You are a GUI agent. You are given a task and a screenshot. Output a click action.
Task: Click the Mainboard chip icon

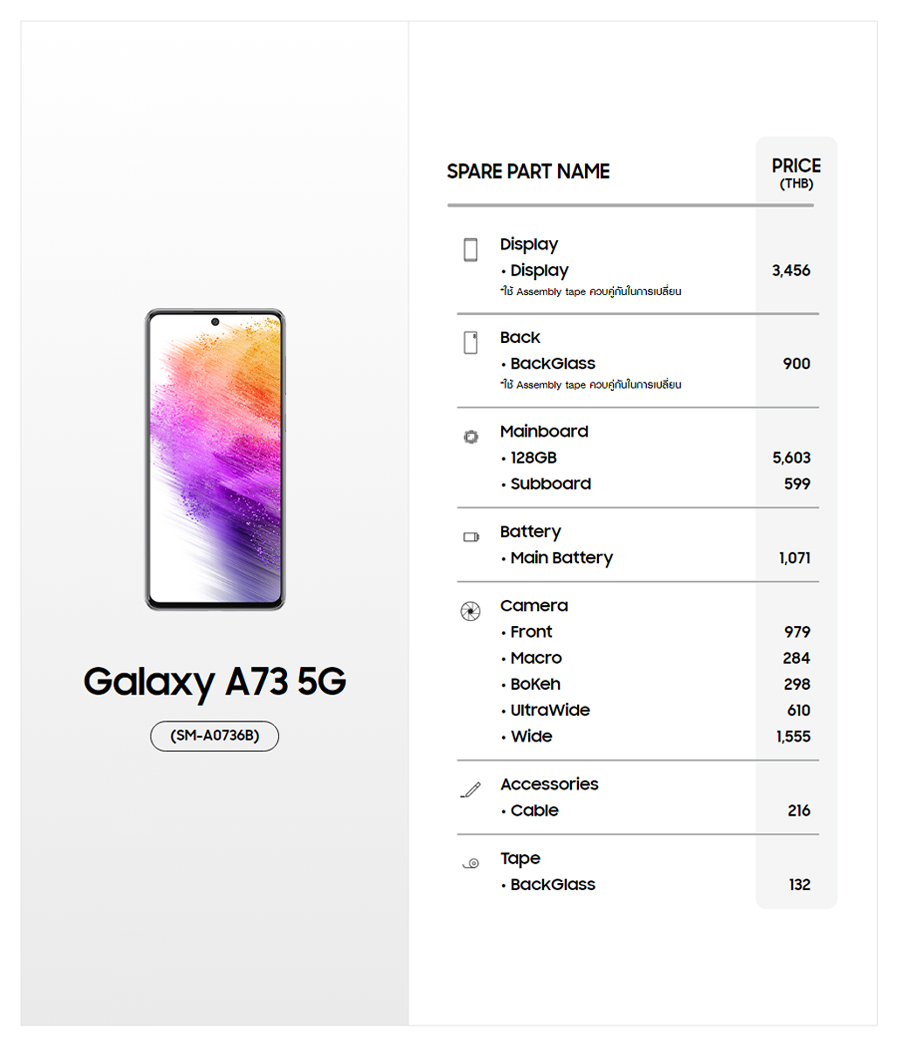471,437
